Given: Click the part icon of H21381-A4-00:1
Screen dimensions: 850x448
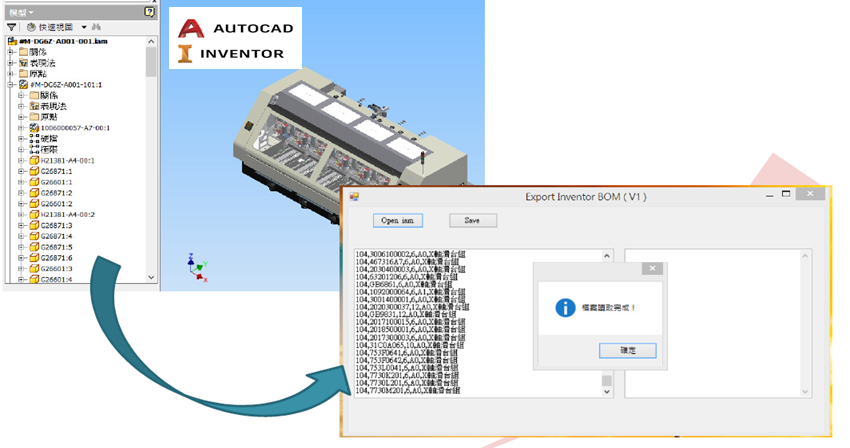Looking at the screenshot, I should tap(34, 161).
